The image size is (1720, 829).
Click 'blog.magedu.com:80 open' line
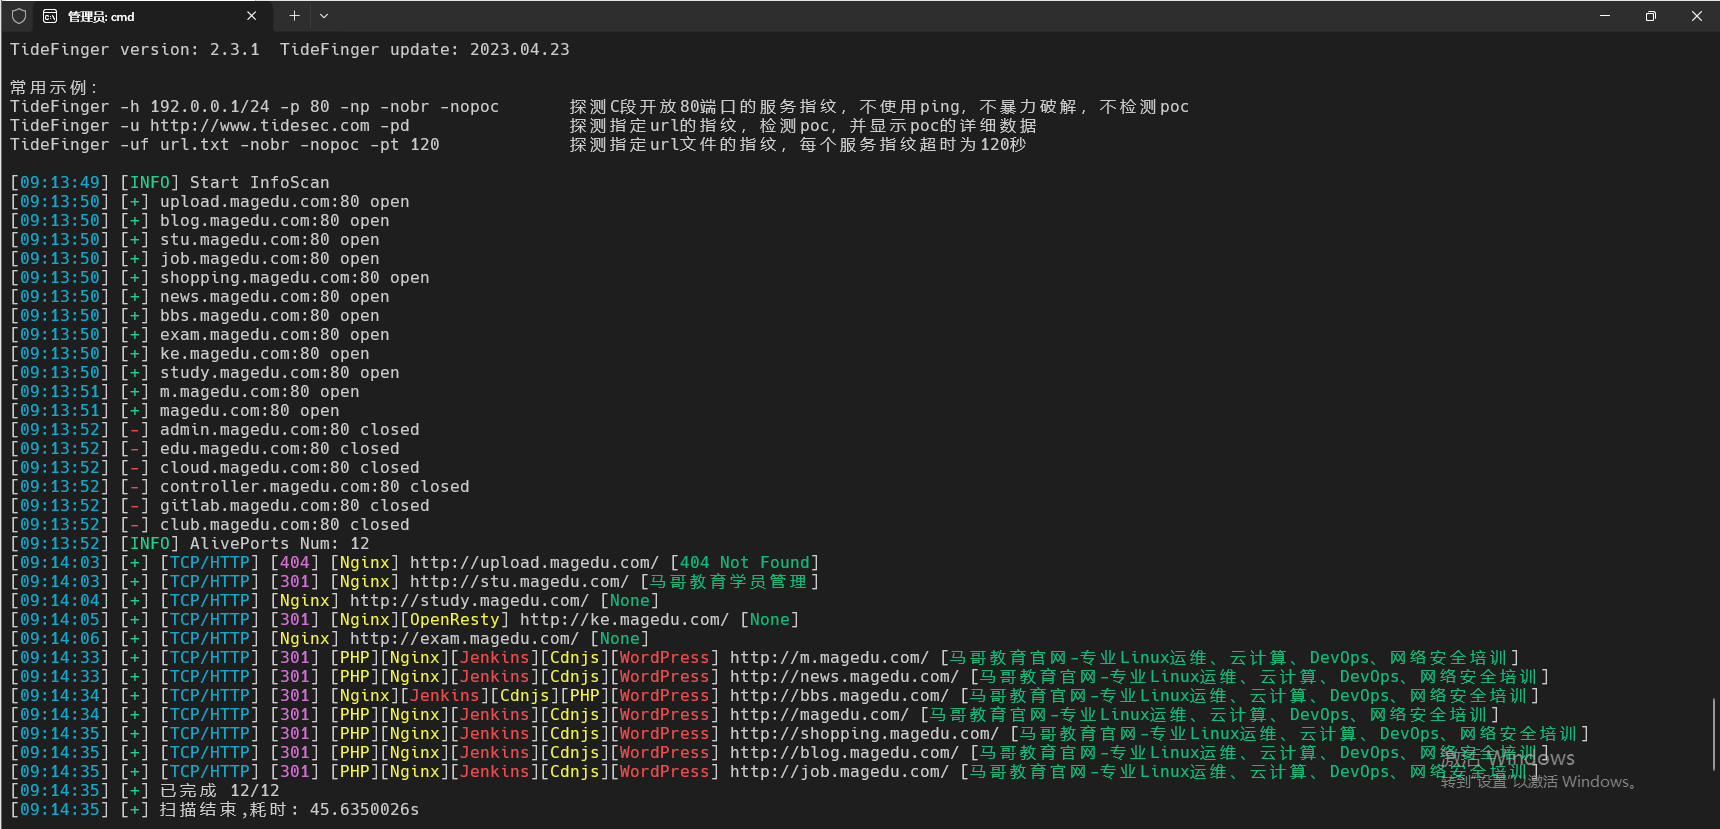(274, 221)
